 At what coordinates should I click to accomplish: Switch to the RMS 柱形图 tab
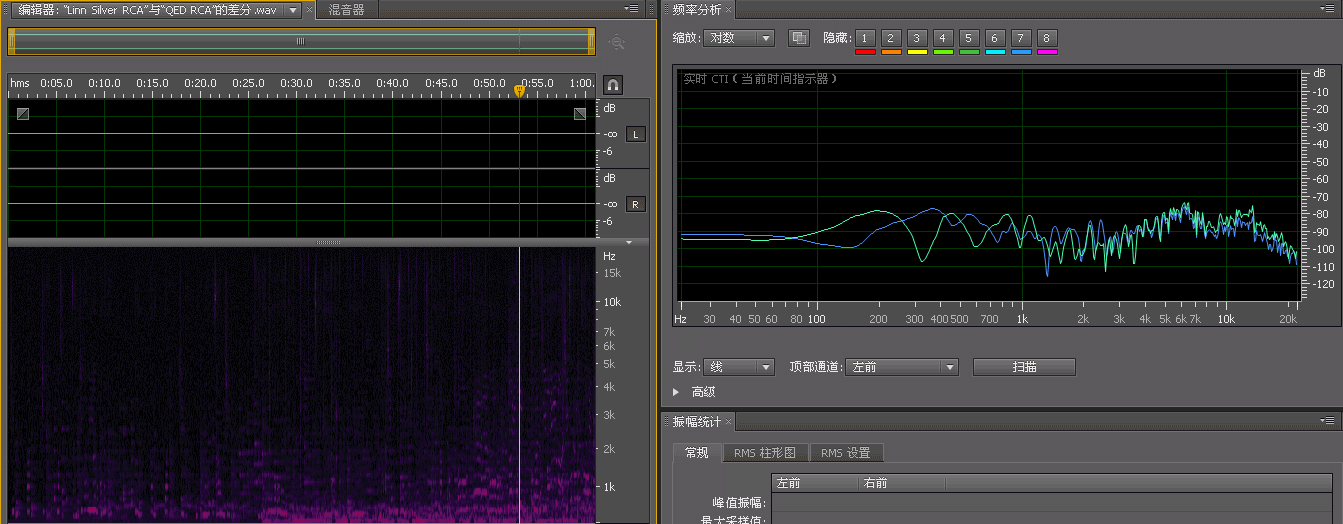click(764, 453)
